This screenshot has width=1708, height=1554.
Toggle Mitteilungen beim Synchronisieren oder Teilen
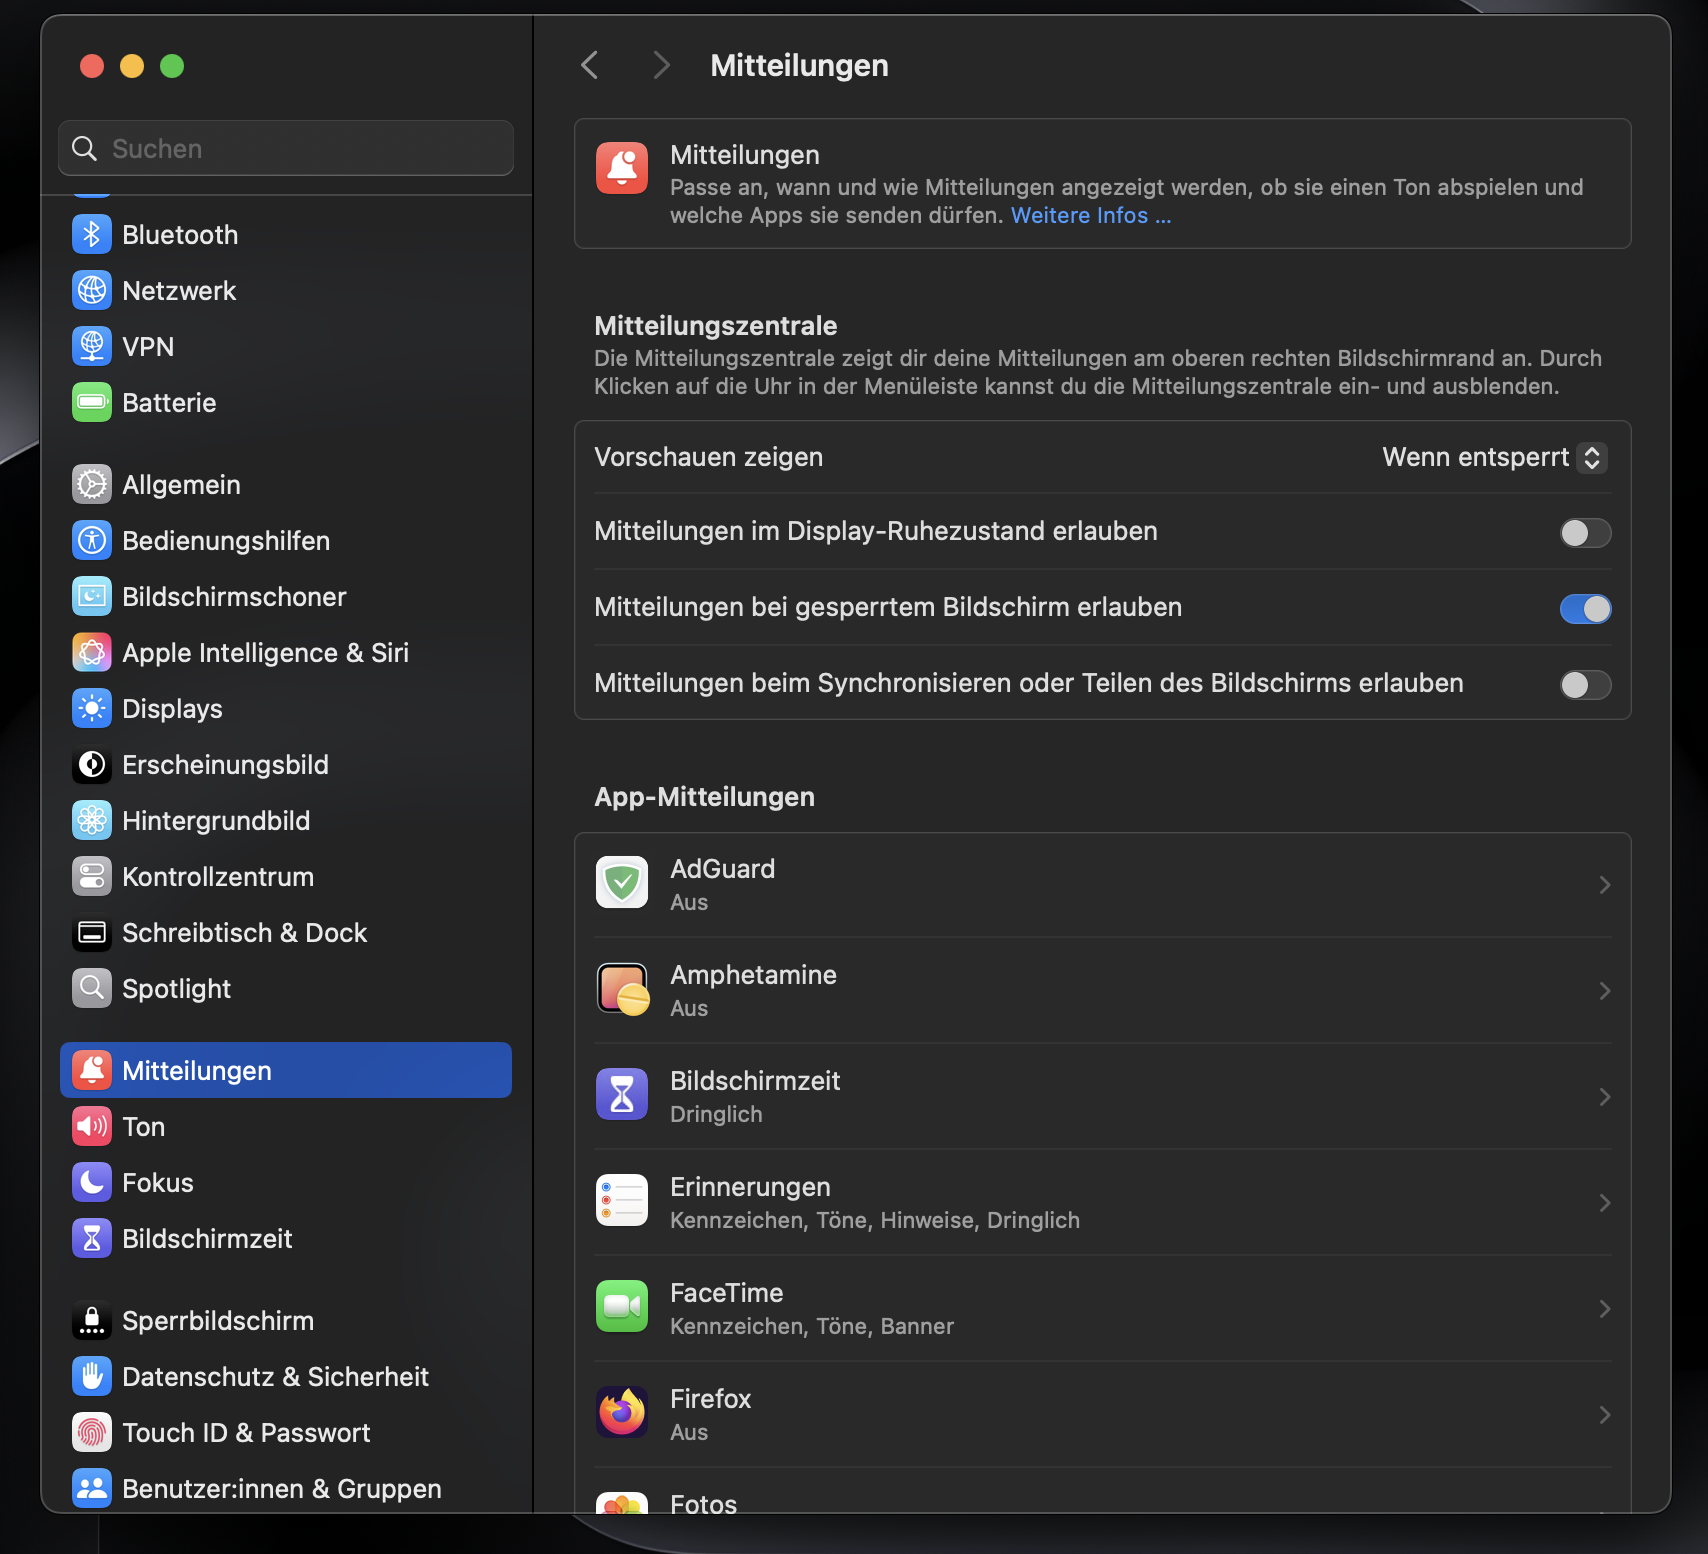(1584, 685)
